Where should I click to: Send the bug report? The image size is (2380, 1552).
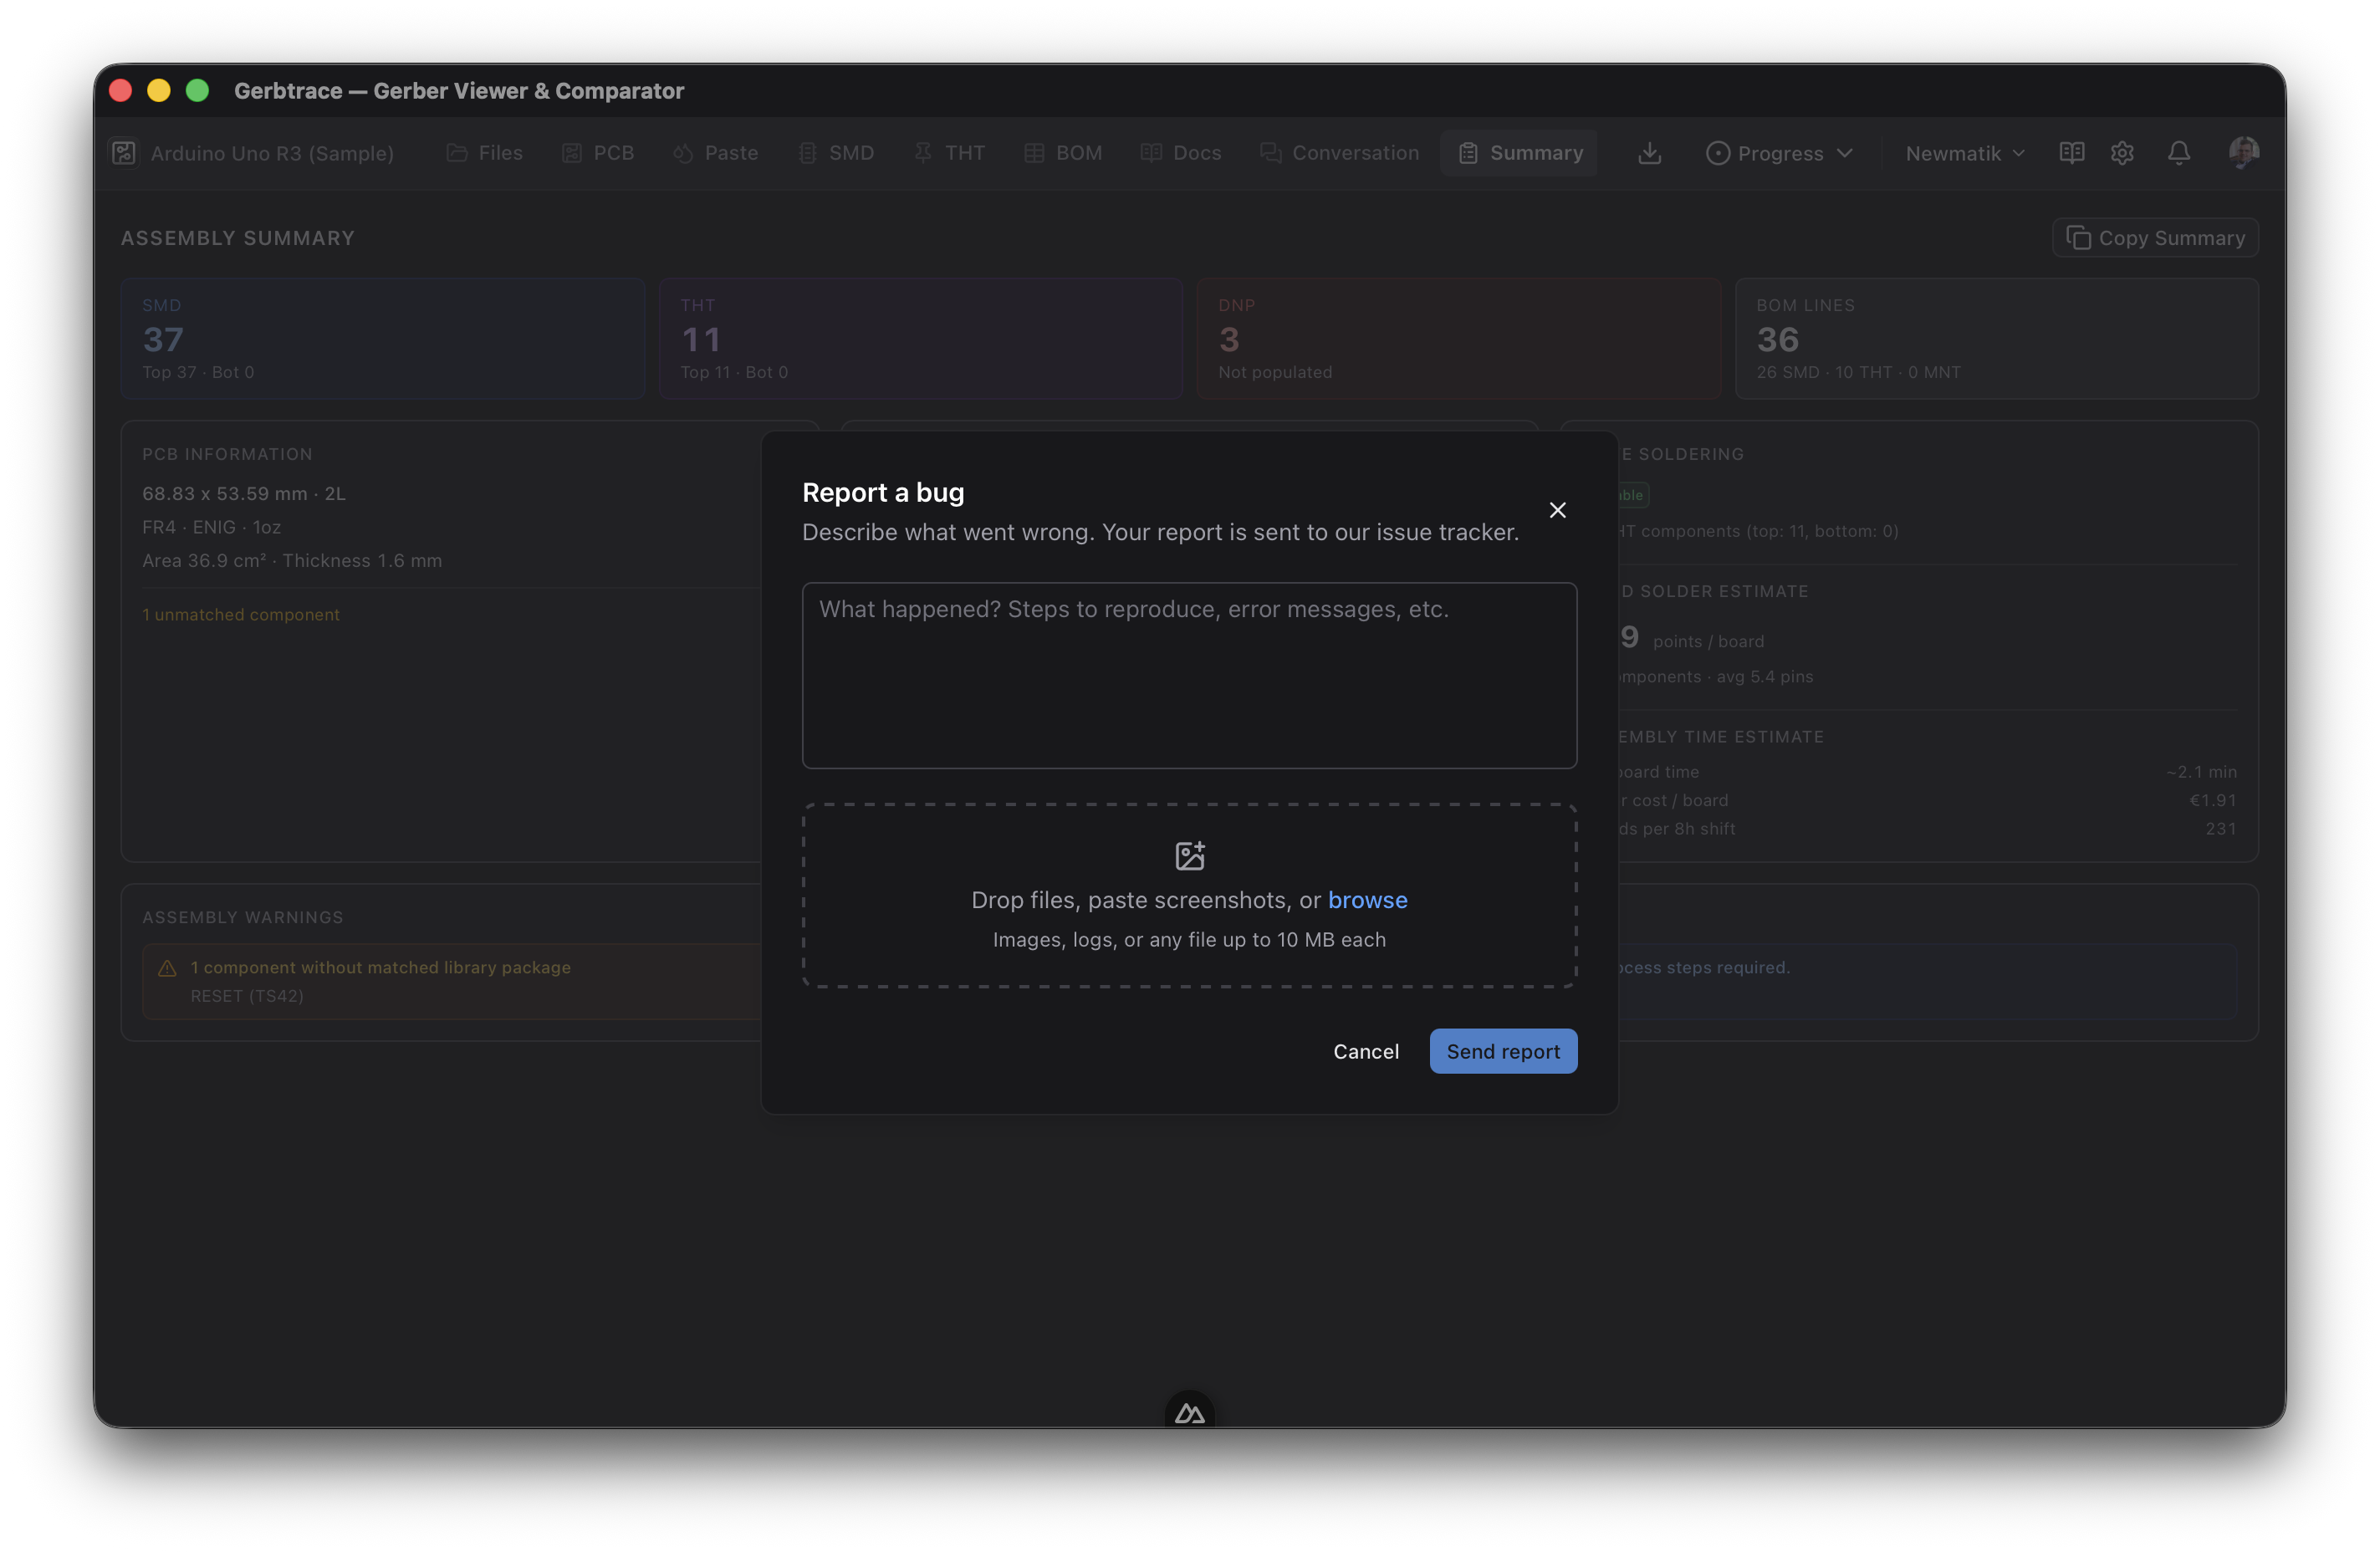pos(1503,1051)
